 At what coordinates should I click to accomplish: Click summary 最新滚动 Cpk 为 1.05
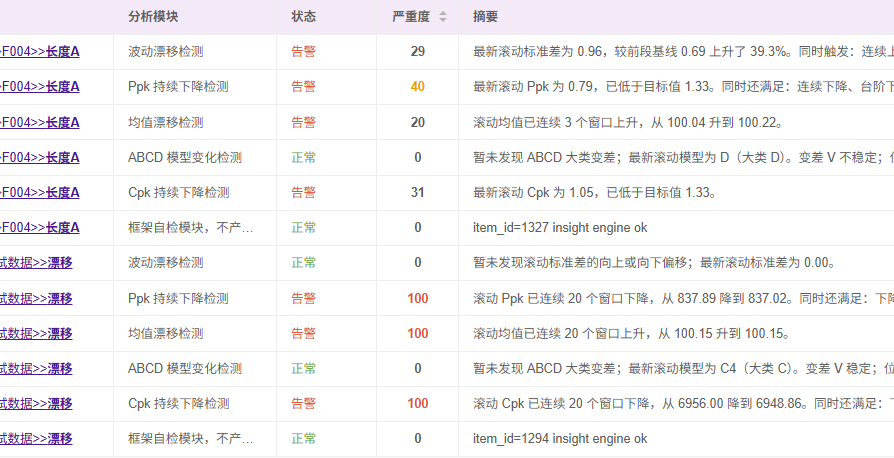[x=595, y=193]
